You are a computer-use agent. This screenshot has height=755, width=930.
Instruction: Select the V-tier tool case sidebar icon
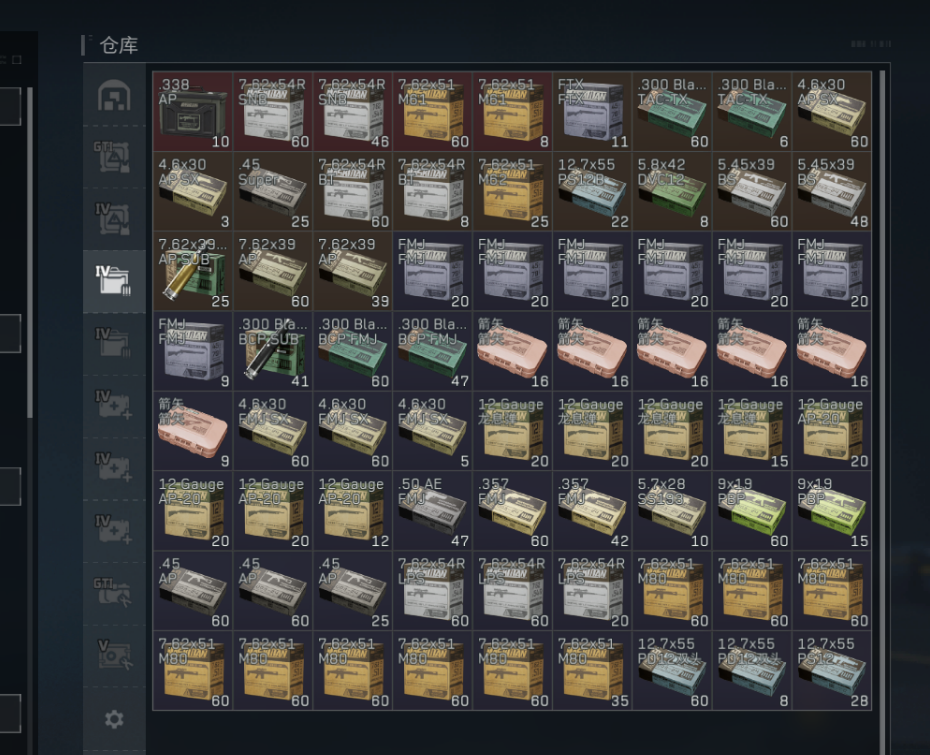click(x=114, y=655)
